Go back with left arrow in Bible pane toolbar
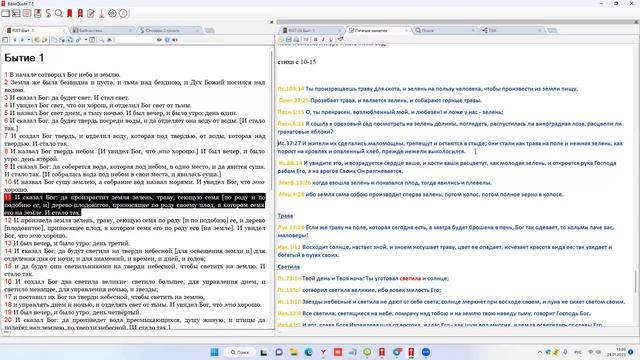 [x=15, y=40]
